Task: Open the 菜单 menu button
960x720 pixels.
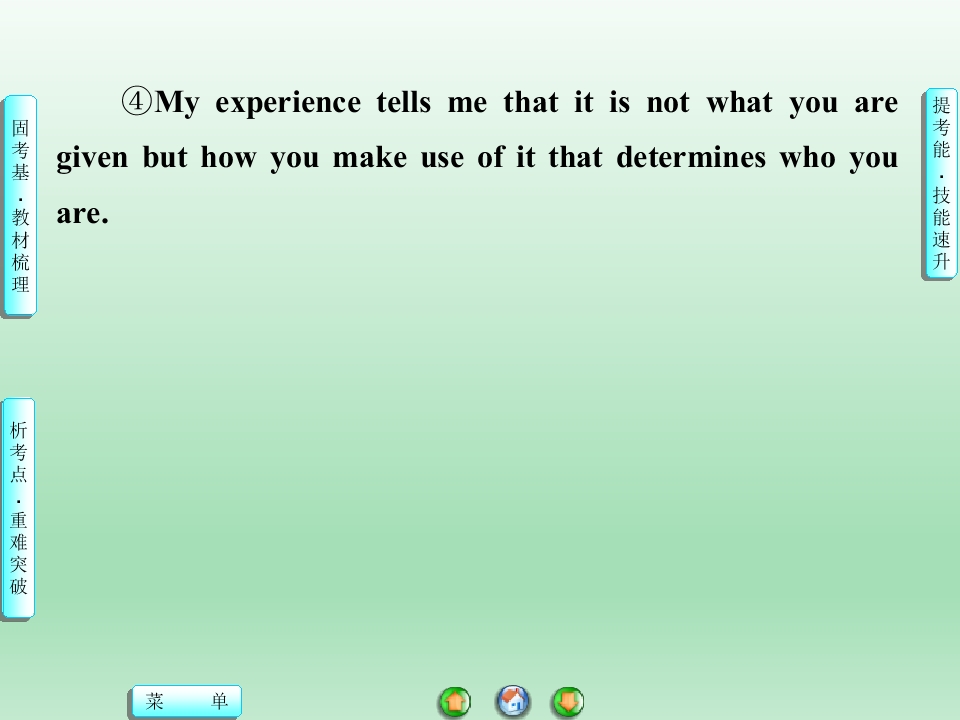Action: 187,701
